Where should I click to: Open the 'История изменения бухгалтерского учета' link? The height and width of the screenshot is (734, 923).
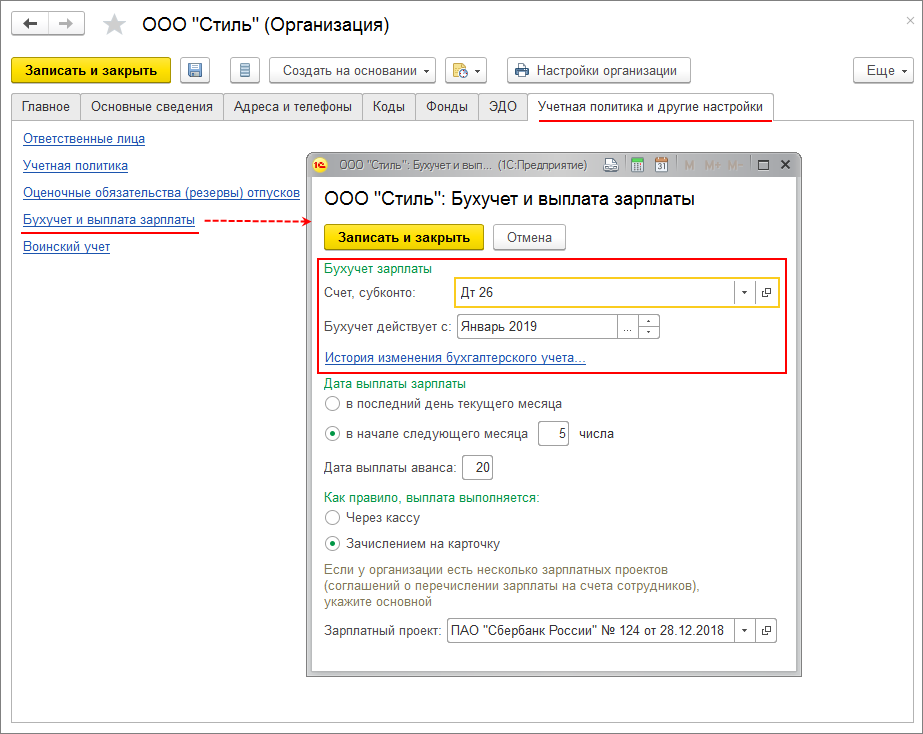455,358
